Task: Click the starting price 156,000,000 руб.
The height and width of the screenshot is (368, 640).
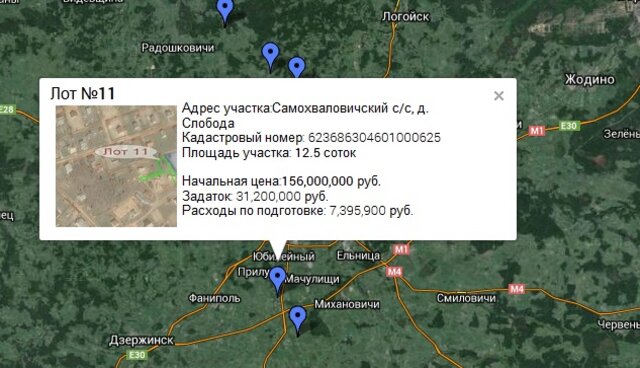Action: pyautogui.click(x=331, y=181)
